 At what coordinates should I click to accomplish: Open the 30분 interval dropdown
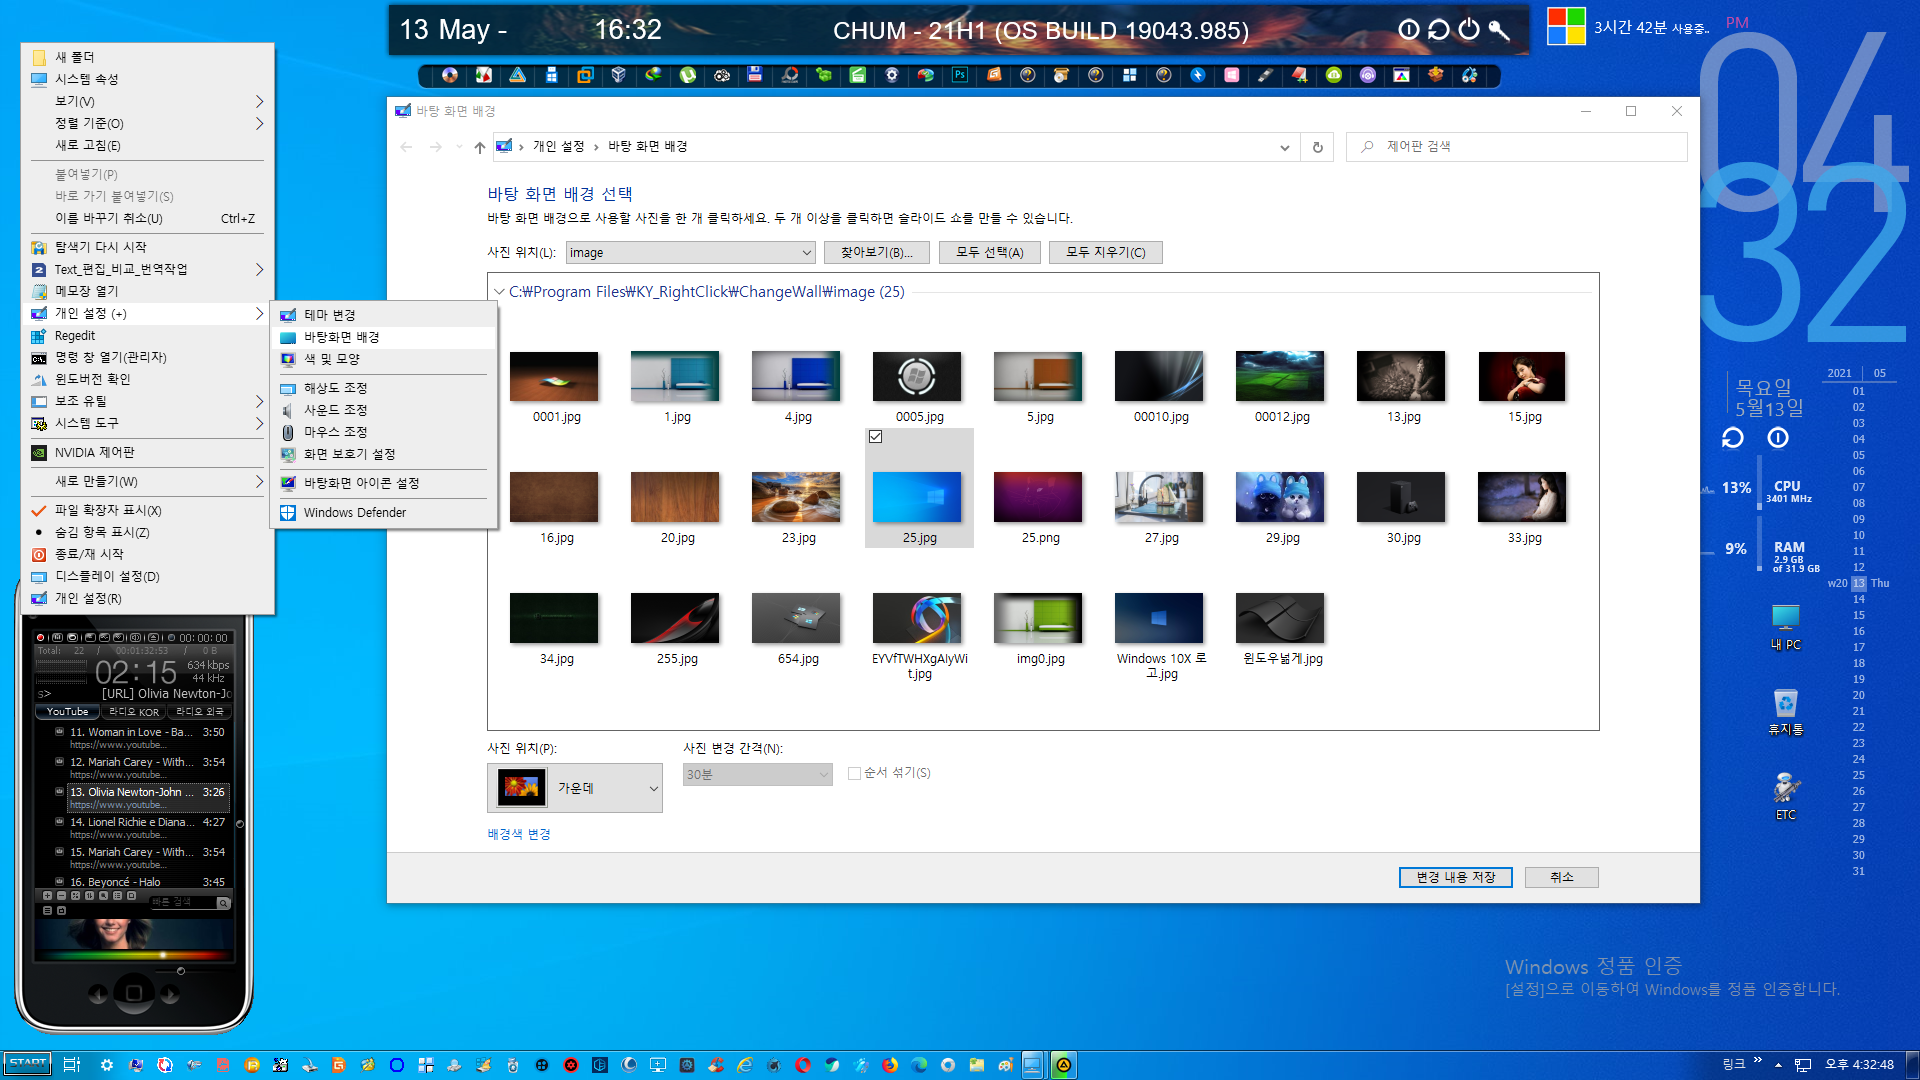tap(757, 774)
